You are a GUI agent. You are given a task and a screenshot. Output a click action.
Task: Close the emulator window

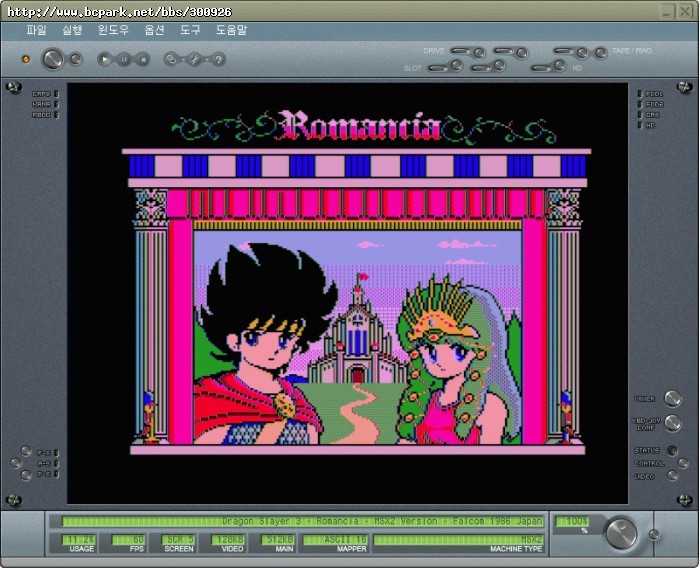[685, 11]
